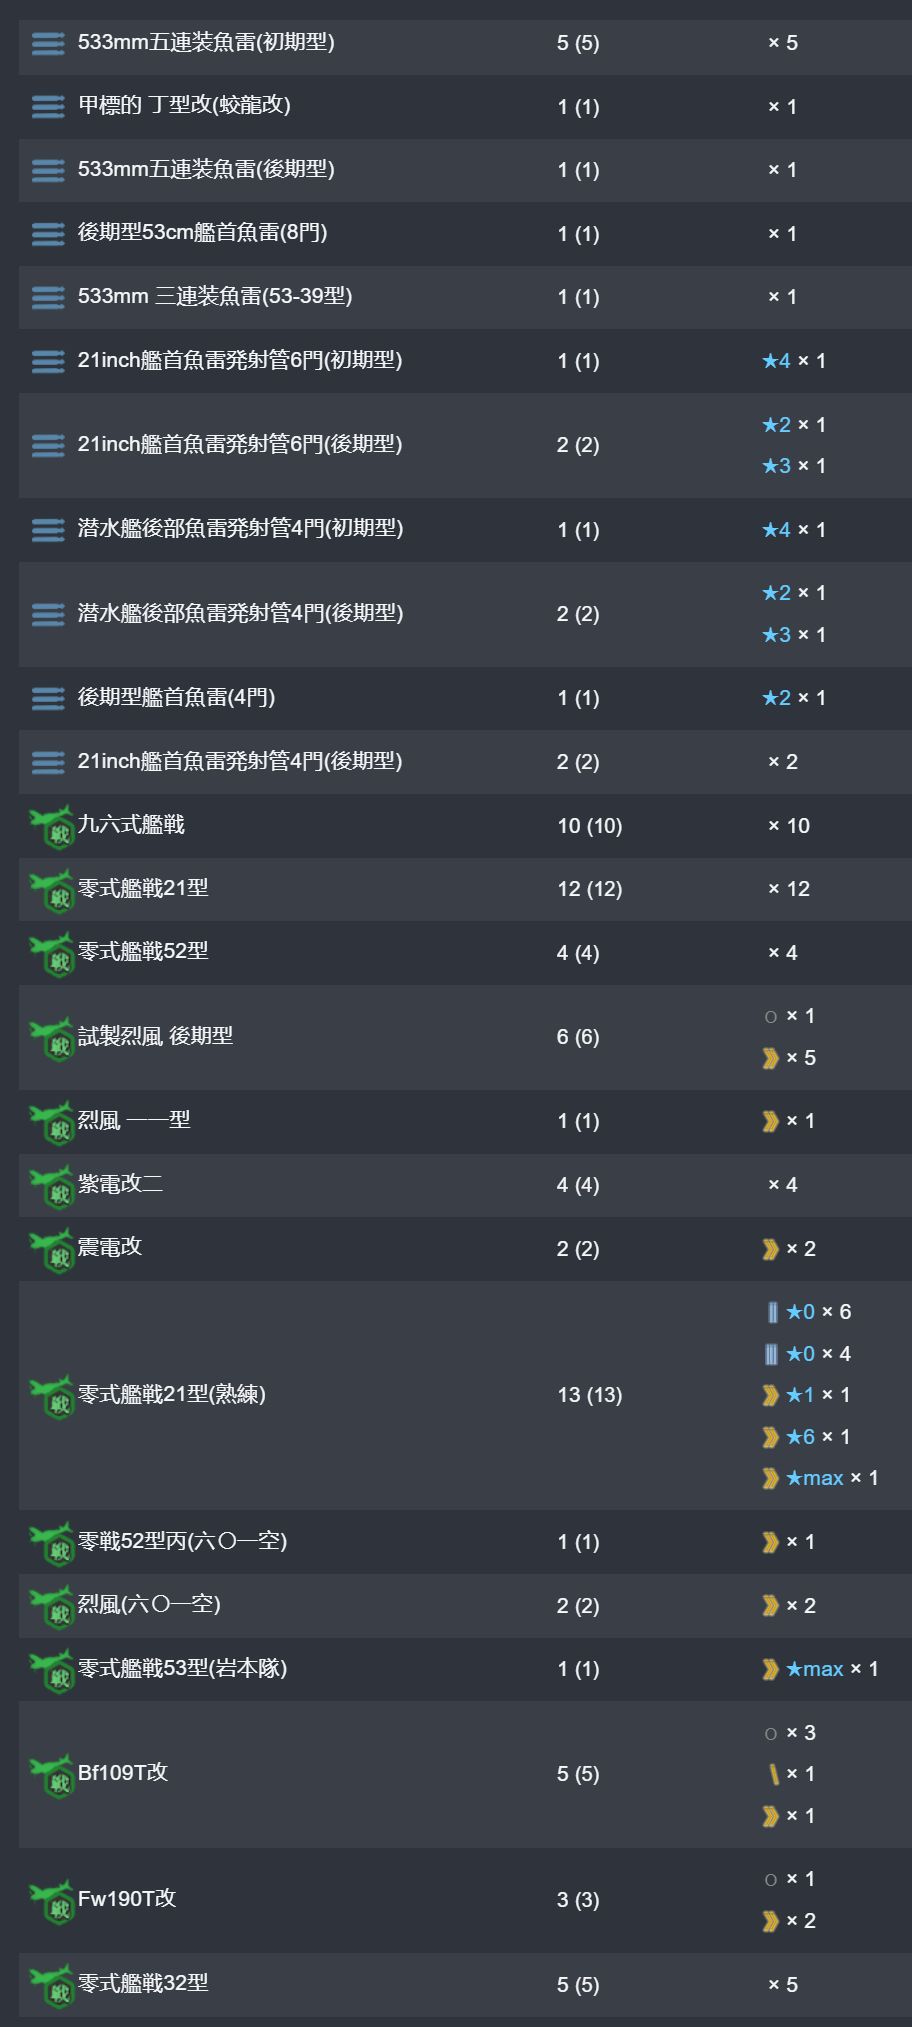Select the row 零戦52型丙(六〇一空)
The height and width of the screenshot is (2027, 912).
coord(465,1542)
